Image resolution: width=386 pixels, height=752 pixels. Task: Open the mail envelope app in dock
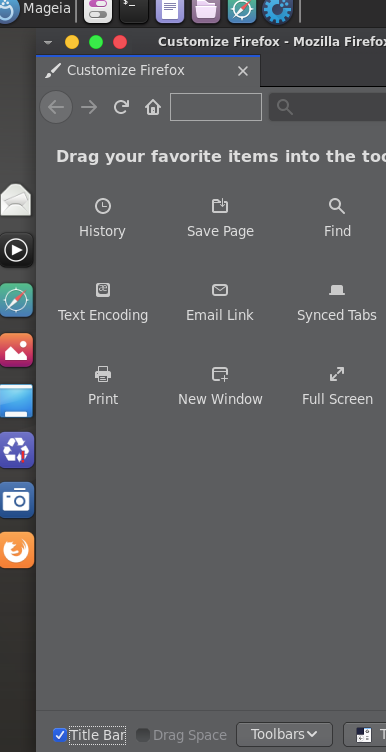click(x=16, y=200)
